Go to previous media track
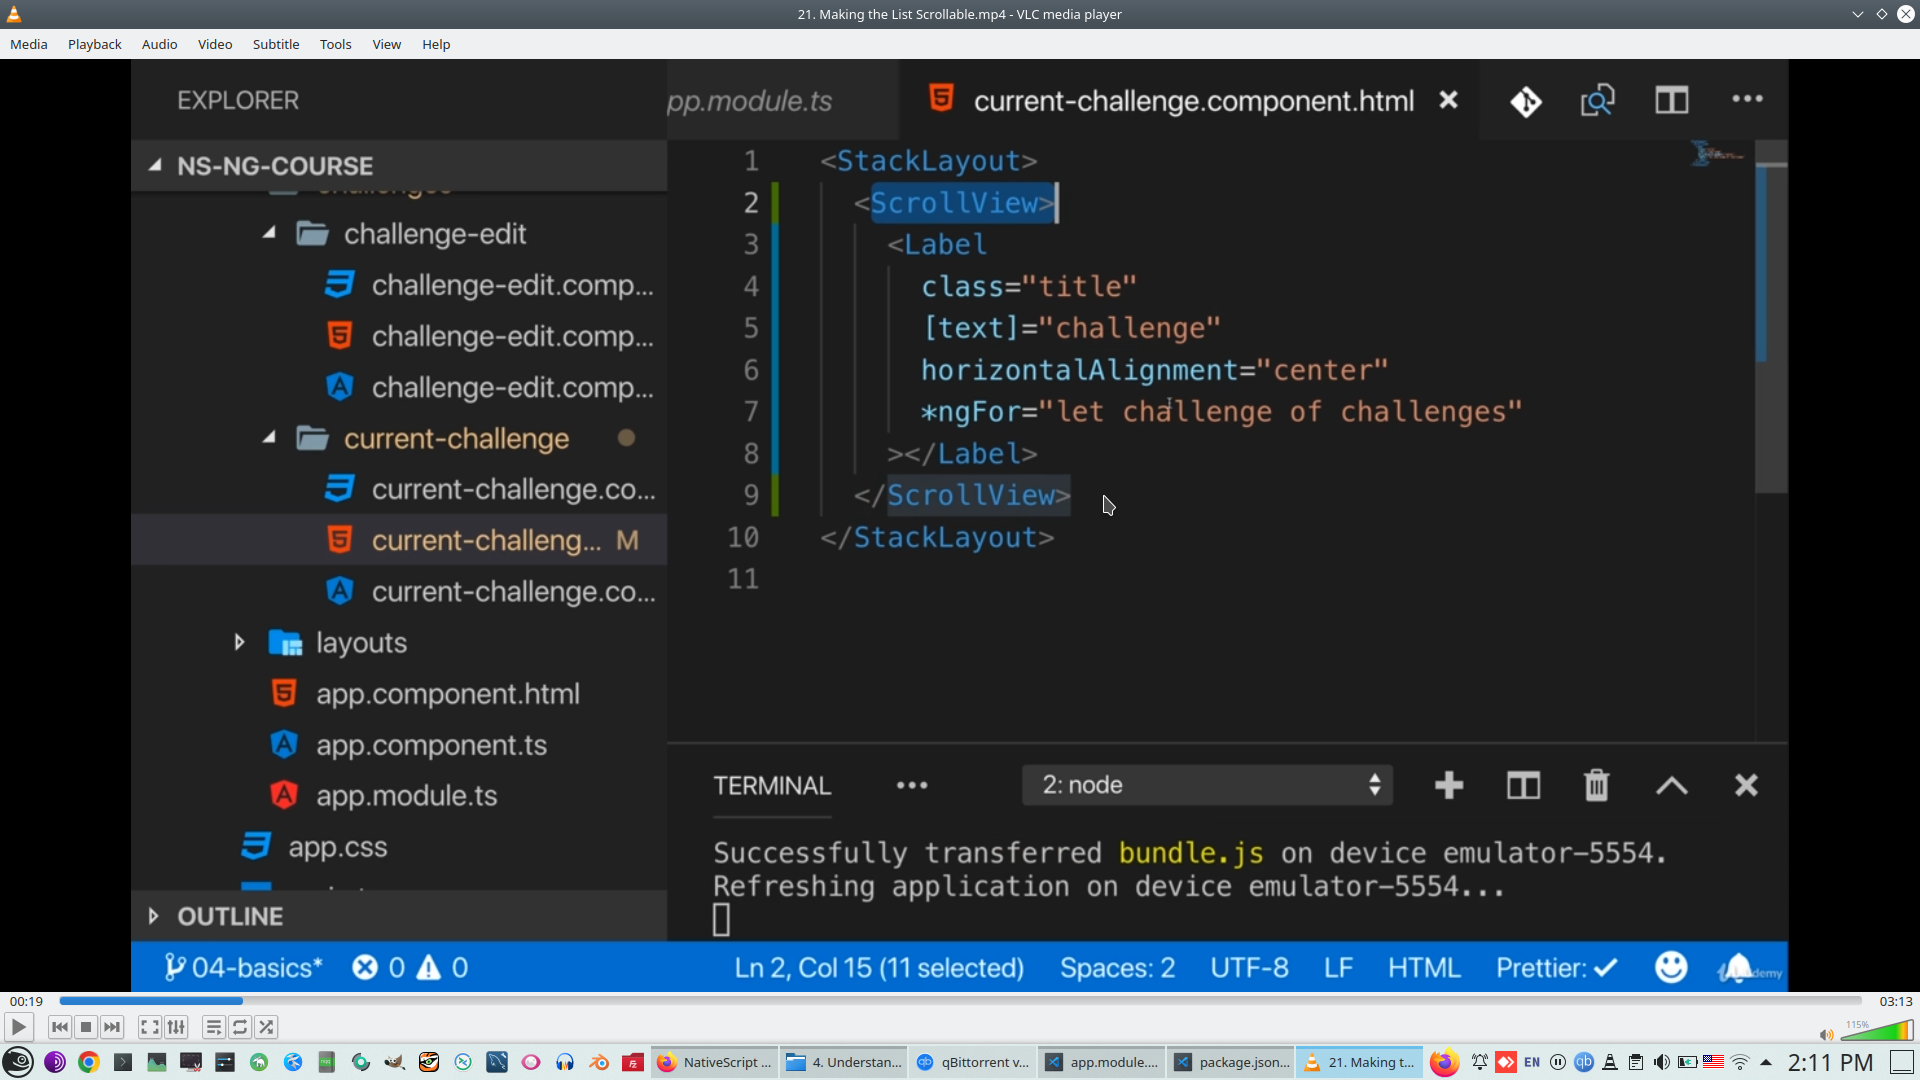The height and width of the screenshot is (1080, 1920). pyautogui.click(x=60, y=1027)
